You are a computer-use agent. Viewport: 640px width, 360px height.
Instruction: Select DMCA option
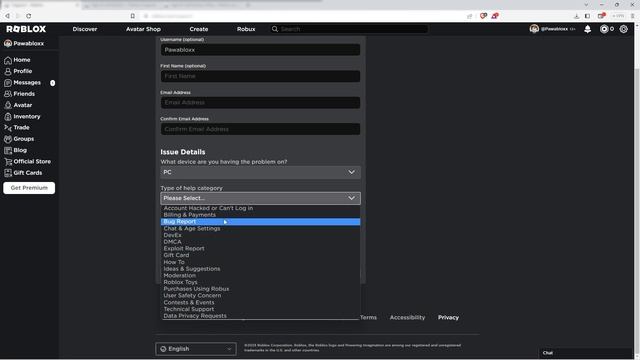pos(260,242)
